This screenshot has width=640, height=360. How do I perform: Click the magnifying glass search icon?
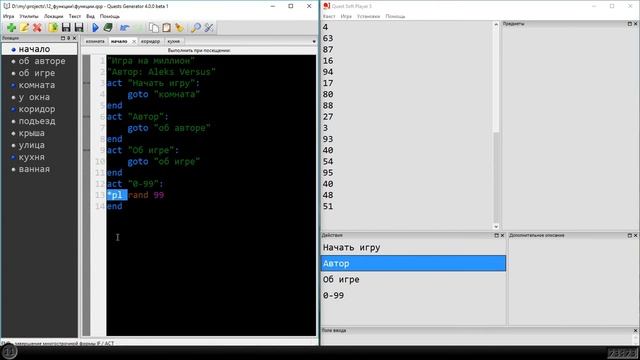[196, 27]
